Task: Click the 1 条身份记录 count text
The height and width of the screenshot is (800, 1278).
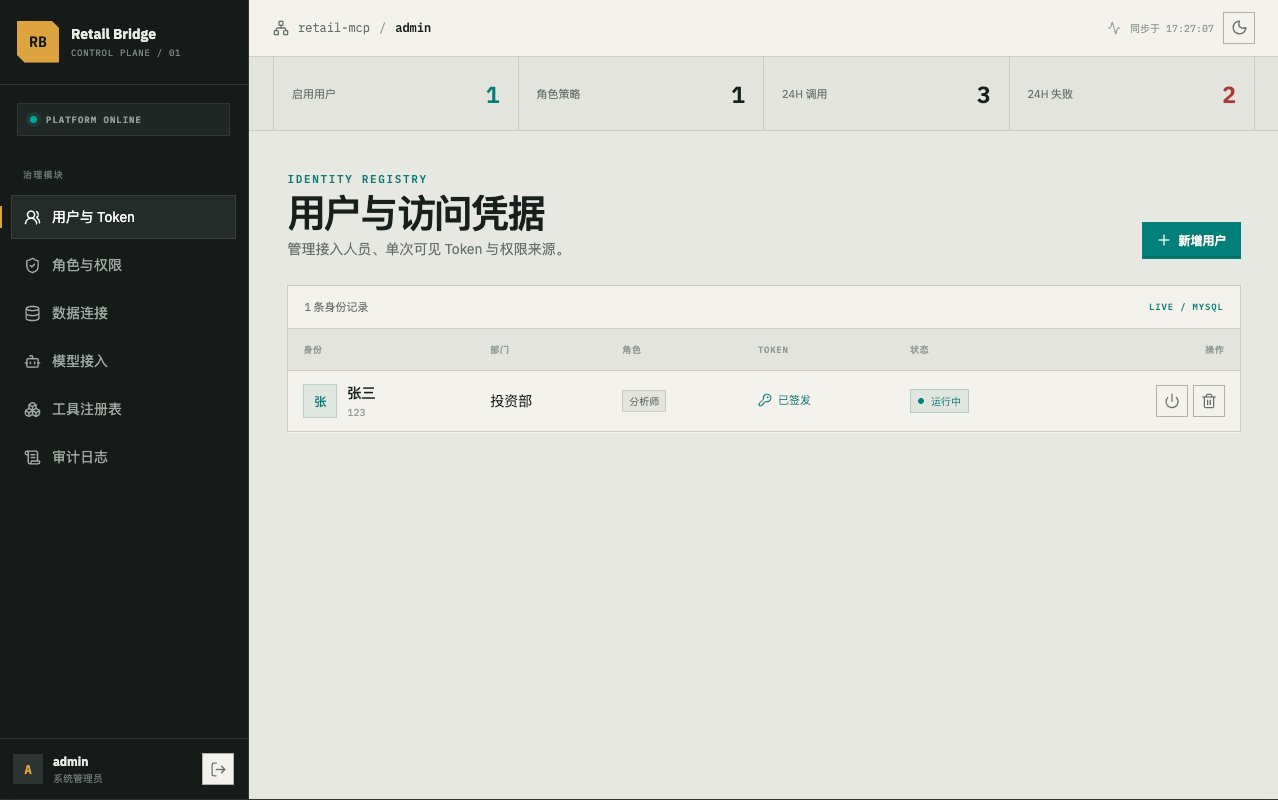Action: coord(336,307)
